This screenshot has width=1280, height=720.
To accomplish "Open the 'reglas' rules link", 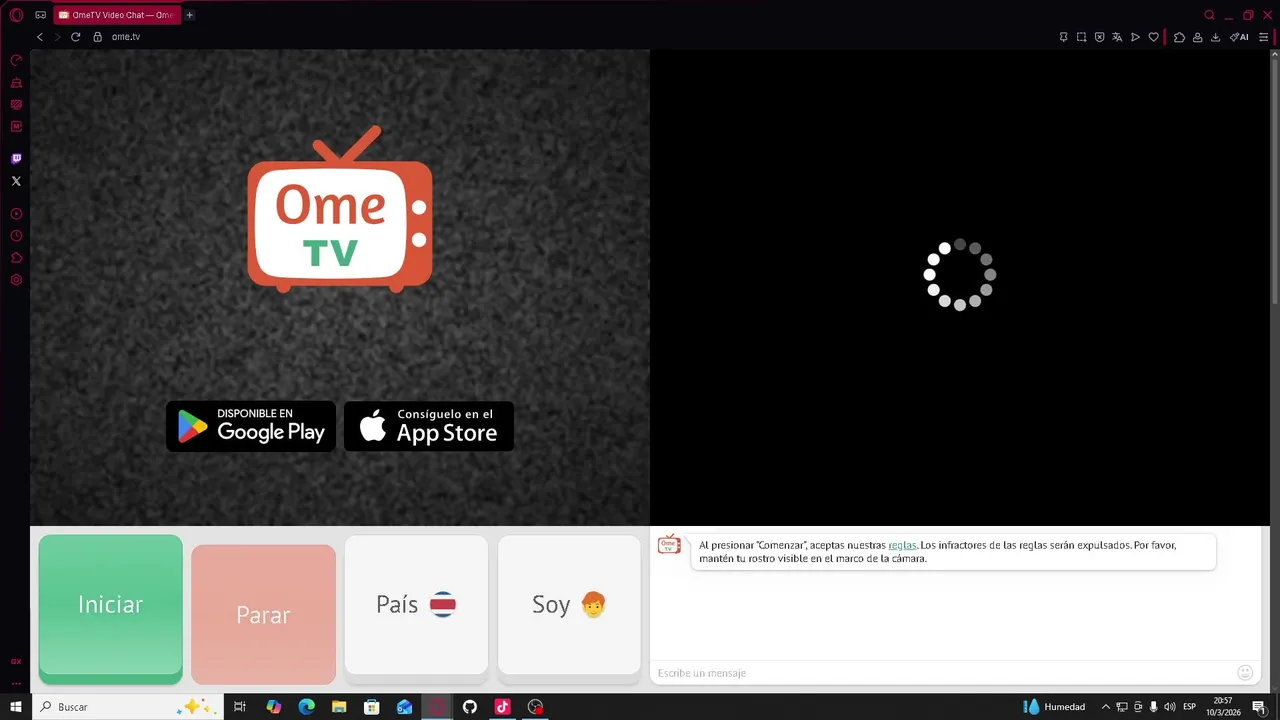I will coord(902,545).
